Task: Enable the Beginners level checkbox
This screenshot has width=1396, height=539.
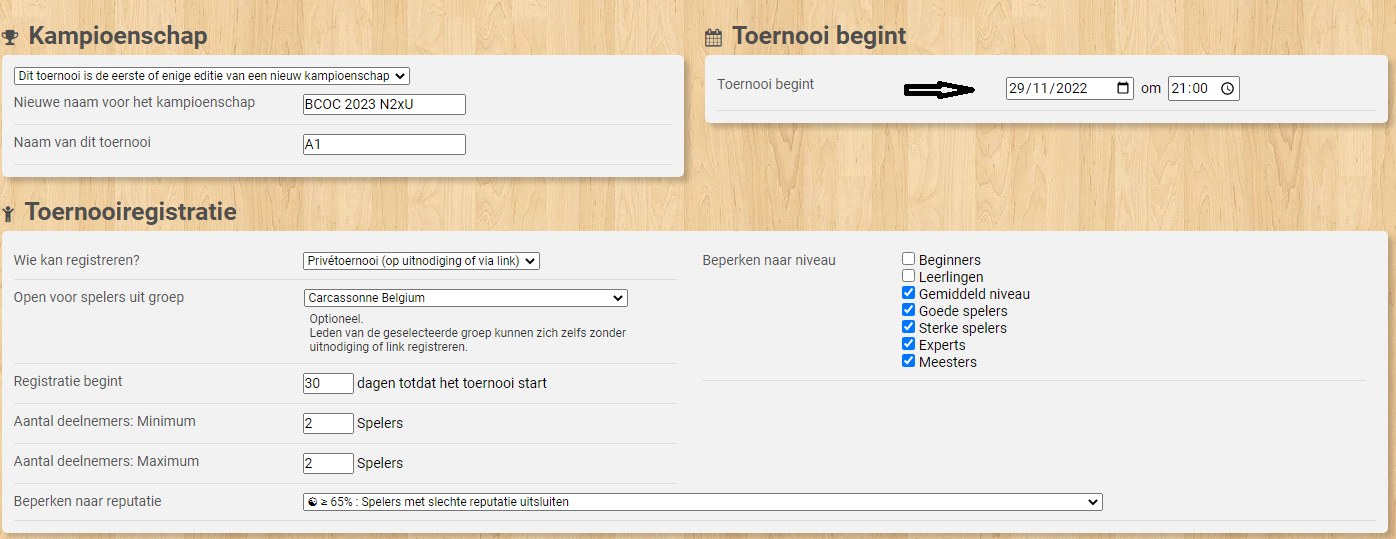Action: tap(908, 259)
